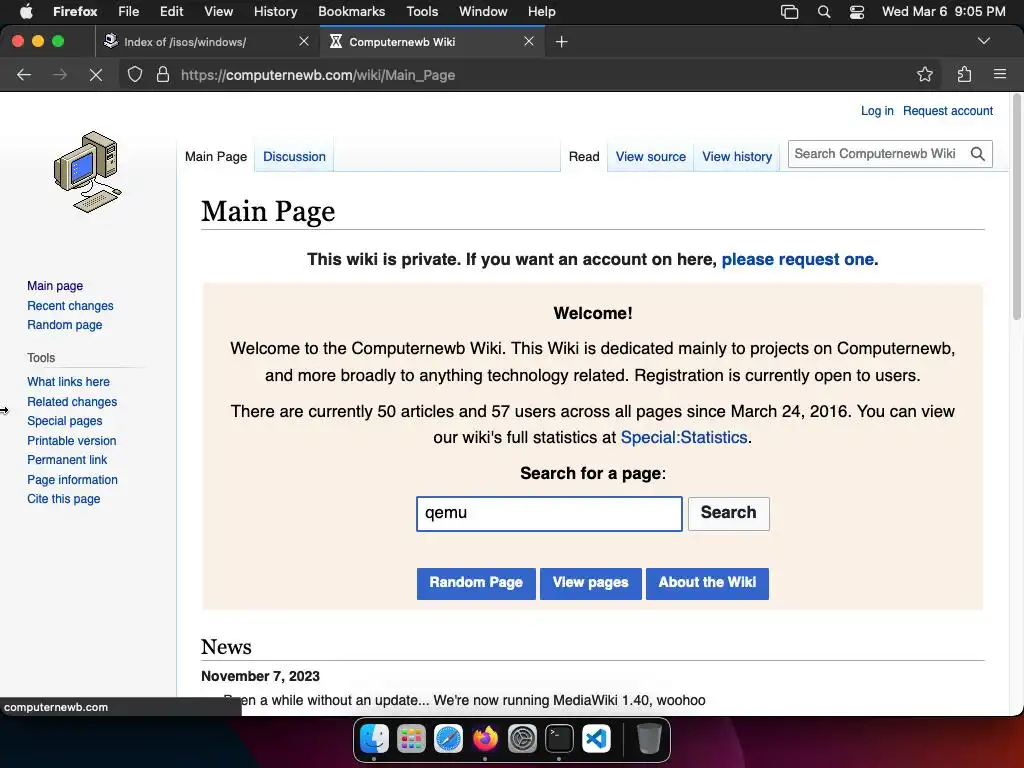This screenshot has height=768, width=1024.
Task: Click the back arrow navigation icon
Action: (x=24, y=74)
